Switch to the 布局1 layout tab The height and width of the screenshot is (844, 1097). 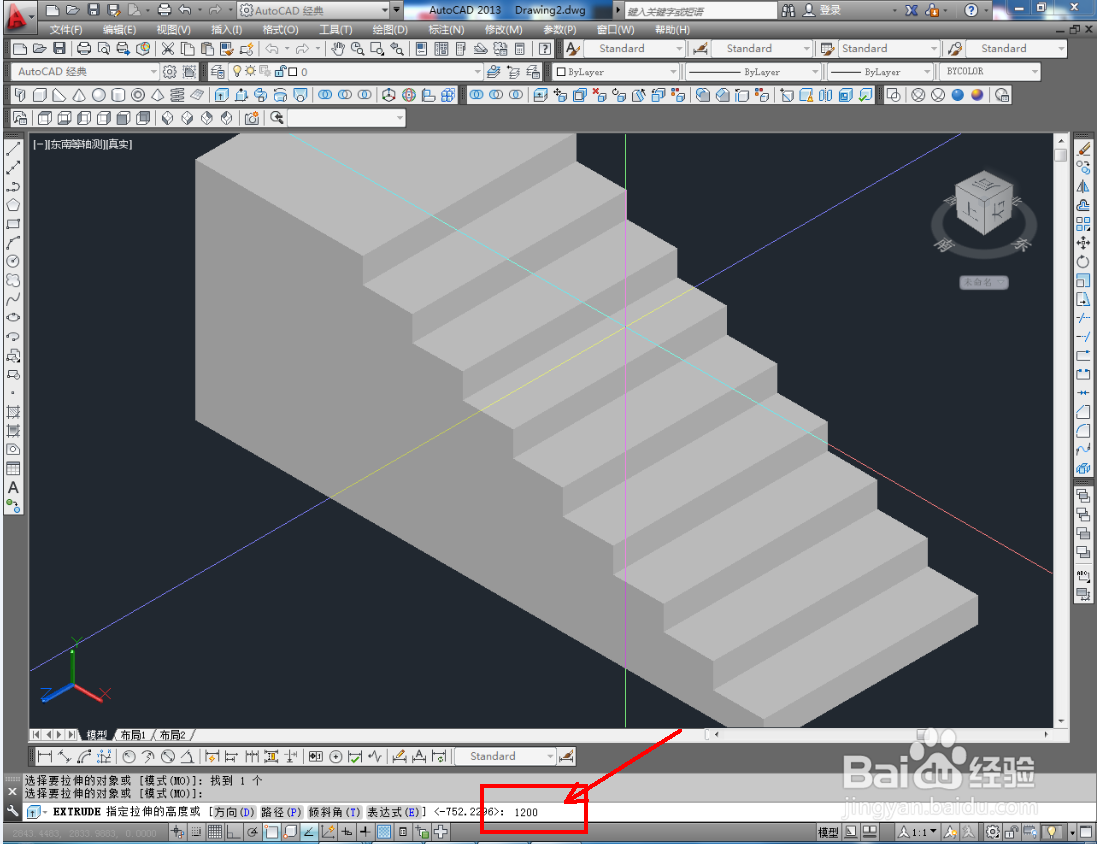(x=132, y=735)
